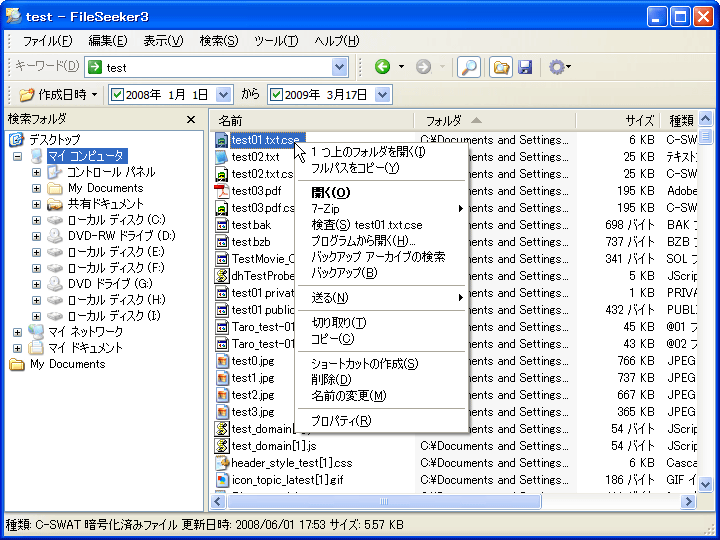Click the vertical scrollbar down arrow
This screenshot has width=720, height=540.
pos(705,484)
